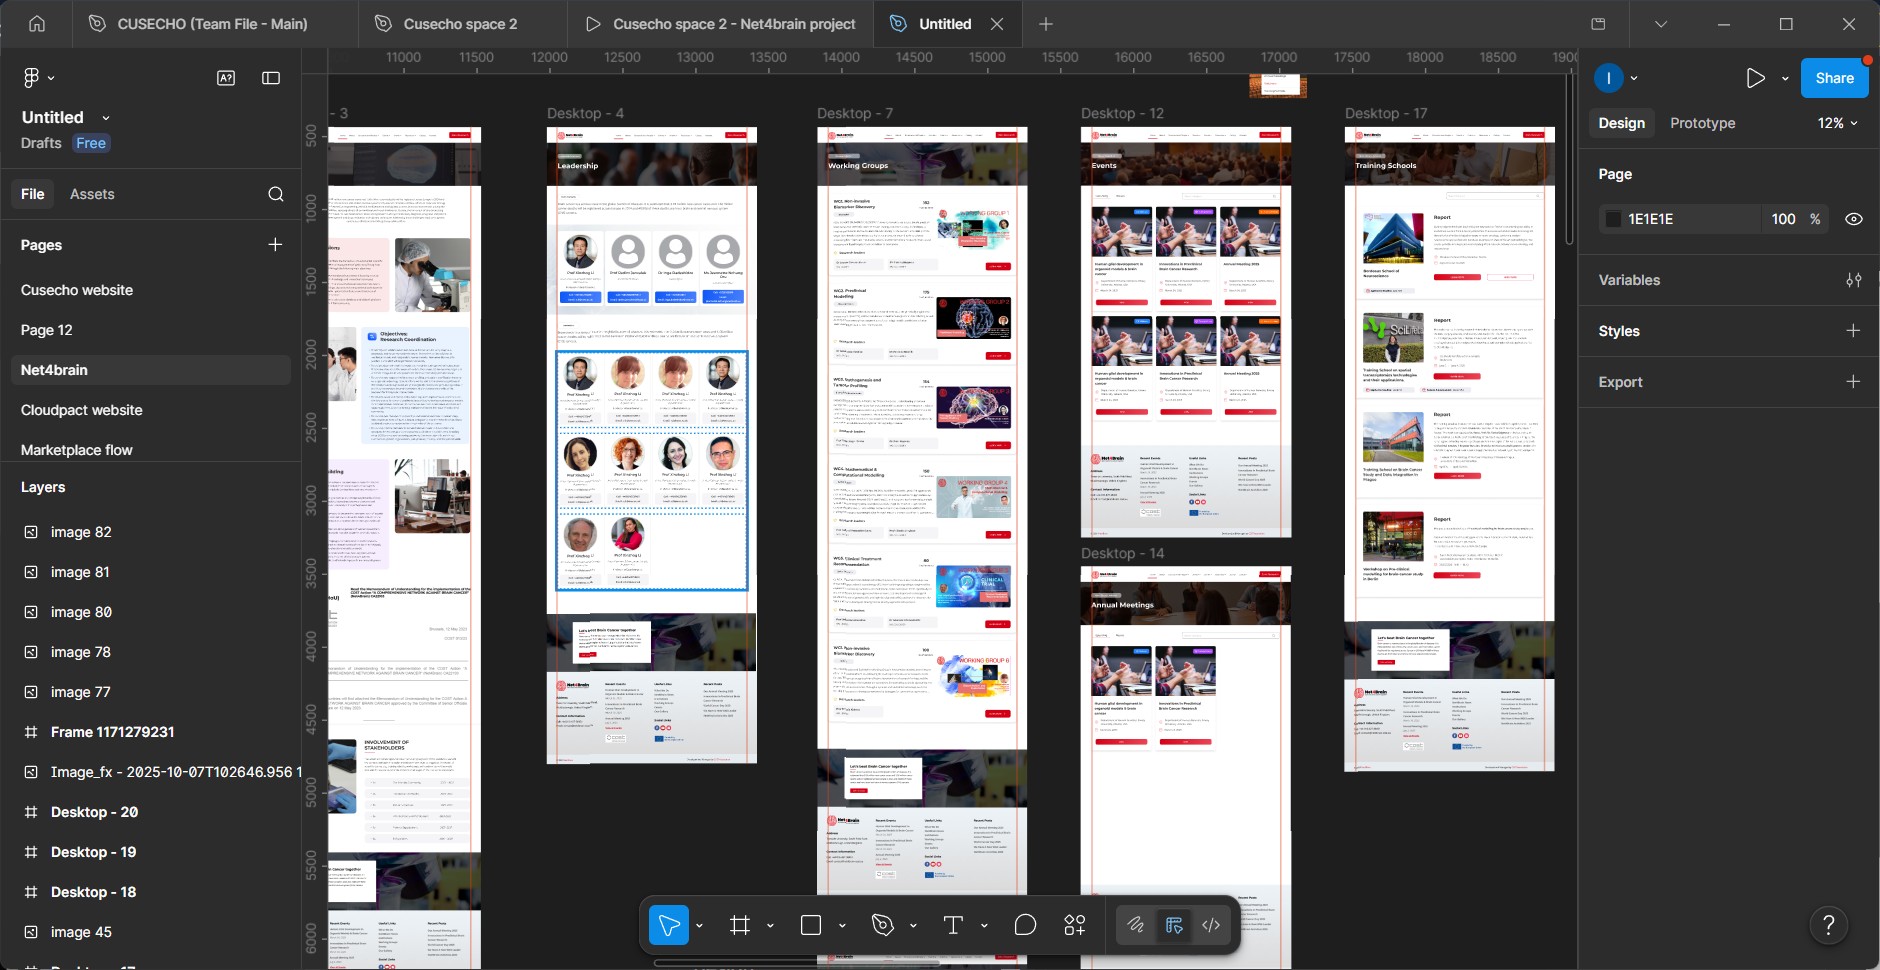Add a new page with plus icon

275,245
